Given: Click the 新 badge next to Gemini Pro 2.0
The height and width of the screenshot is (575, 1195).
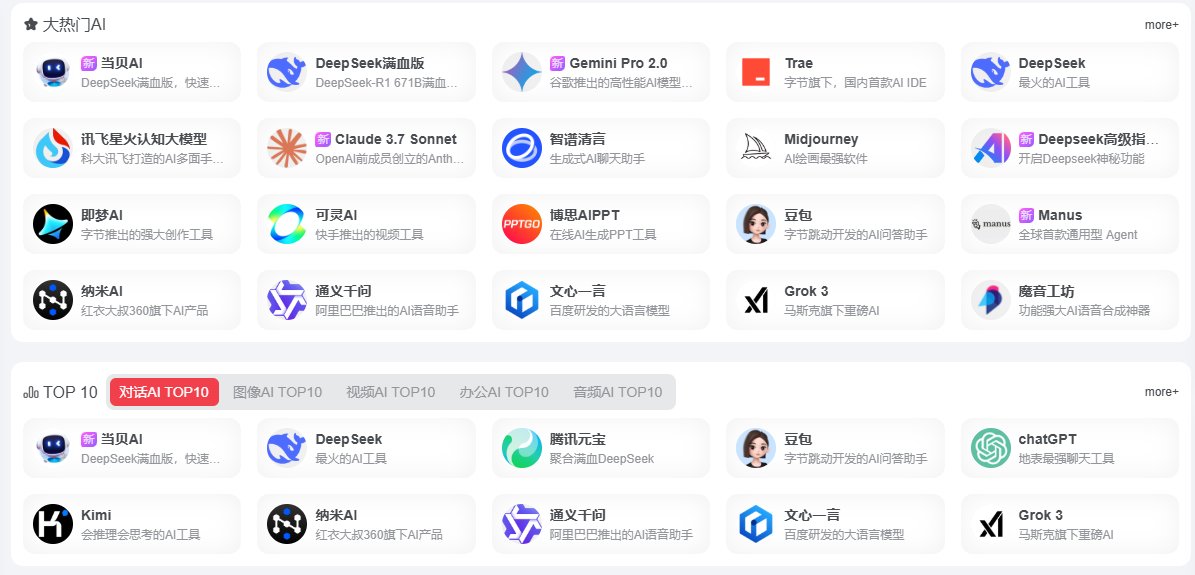Looking at the screenshot, I should point(557,63).
